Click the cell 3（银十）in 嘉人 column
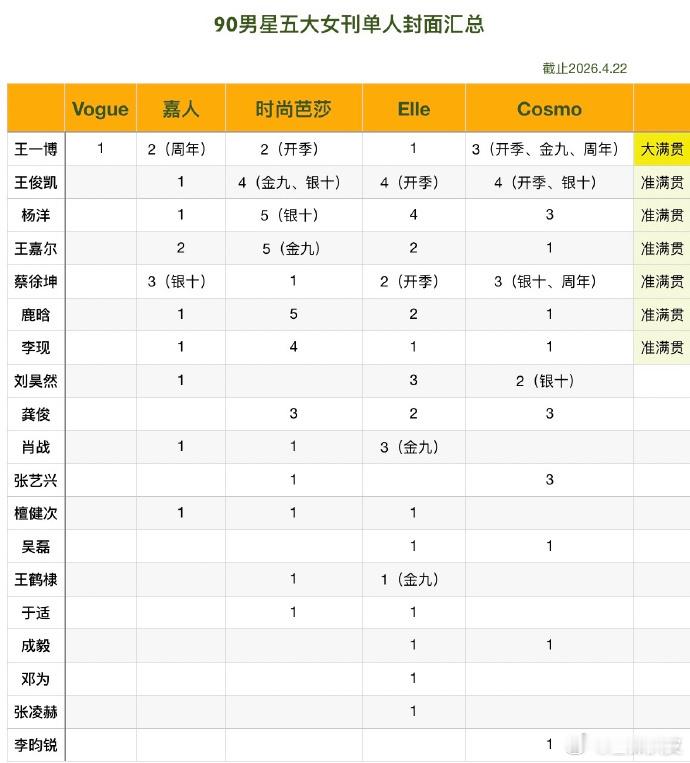This screenshot has width=690, height=763. [181, 281]
